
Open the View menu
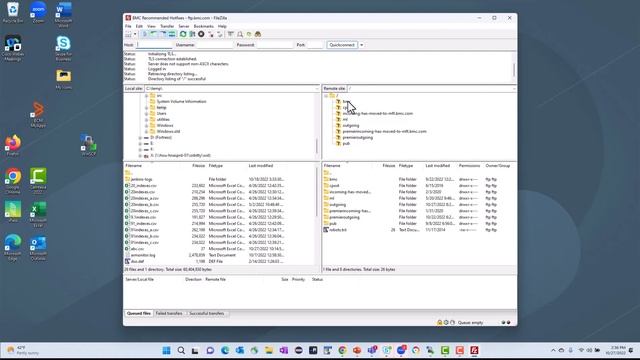pos(151,26)
